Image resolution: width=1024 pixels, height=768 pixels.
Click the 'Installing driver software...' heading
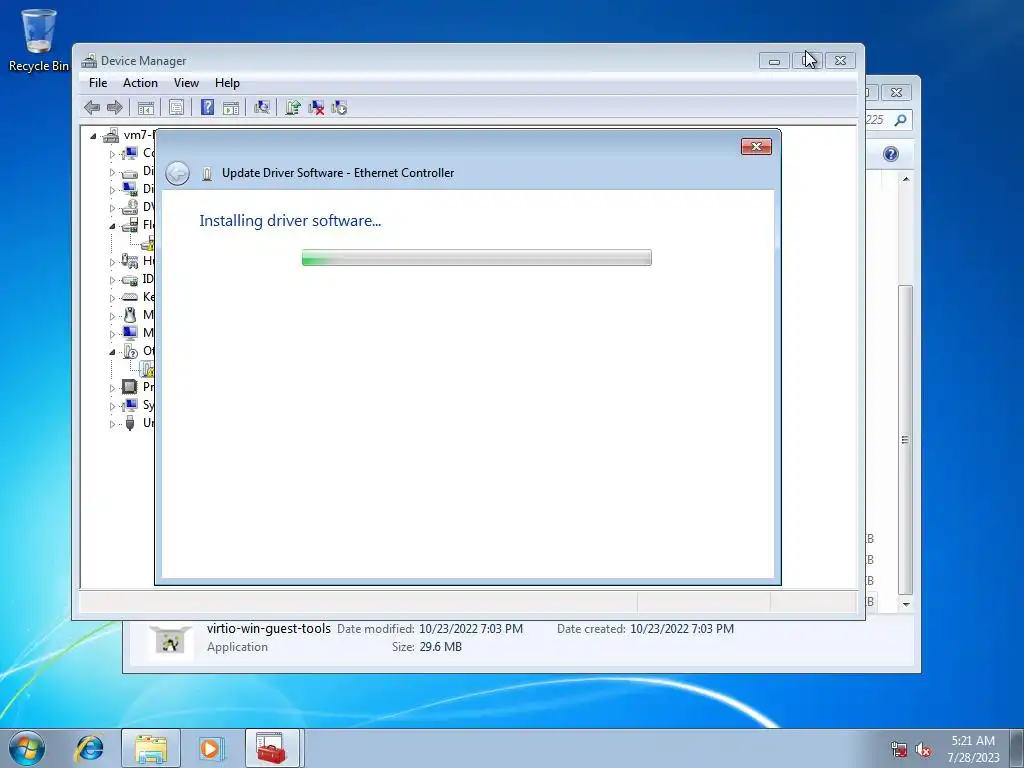(290, 221)
